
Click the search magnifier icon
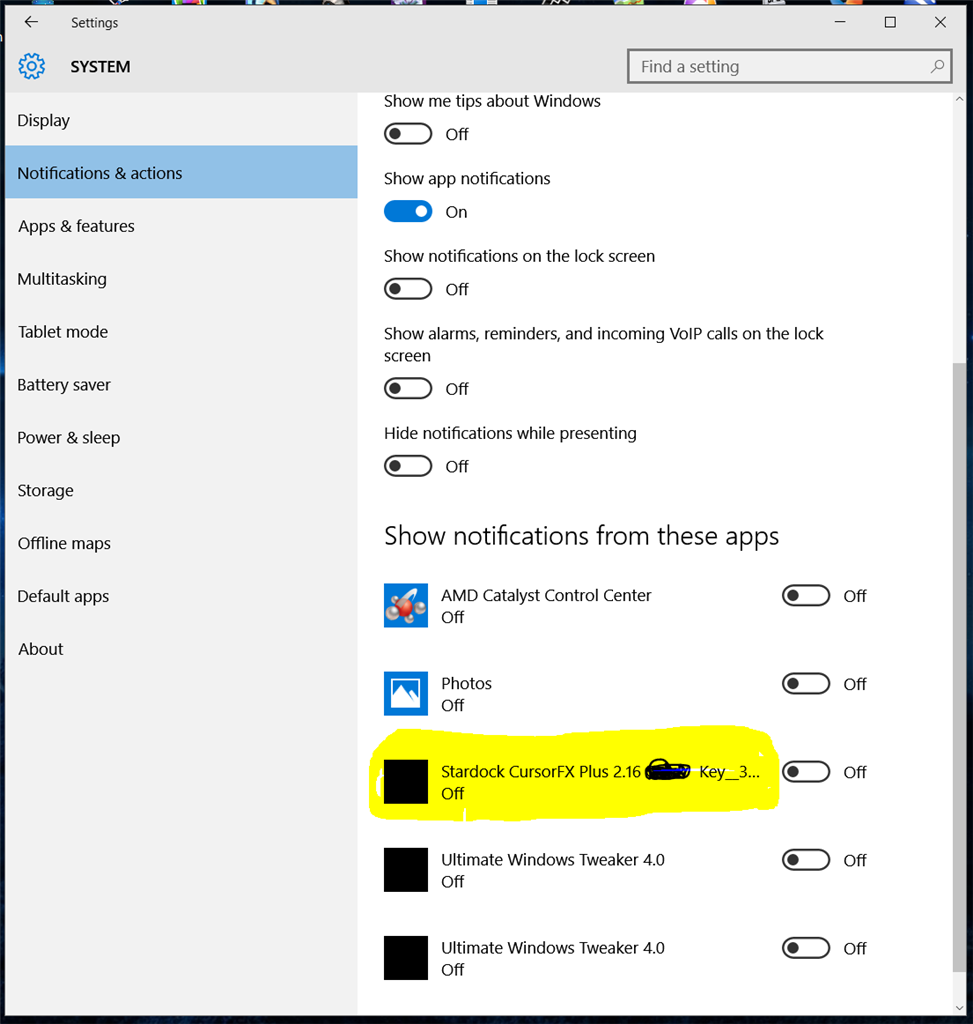pos(937,66)
